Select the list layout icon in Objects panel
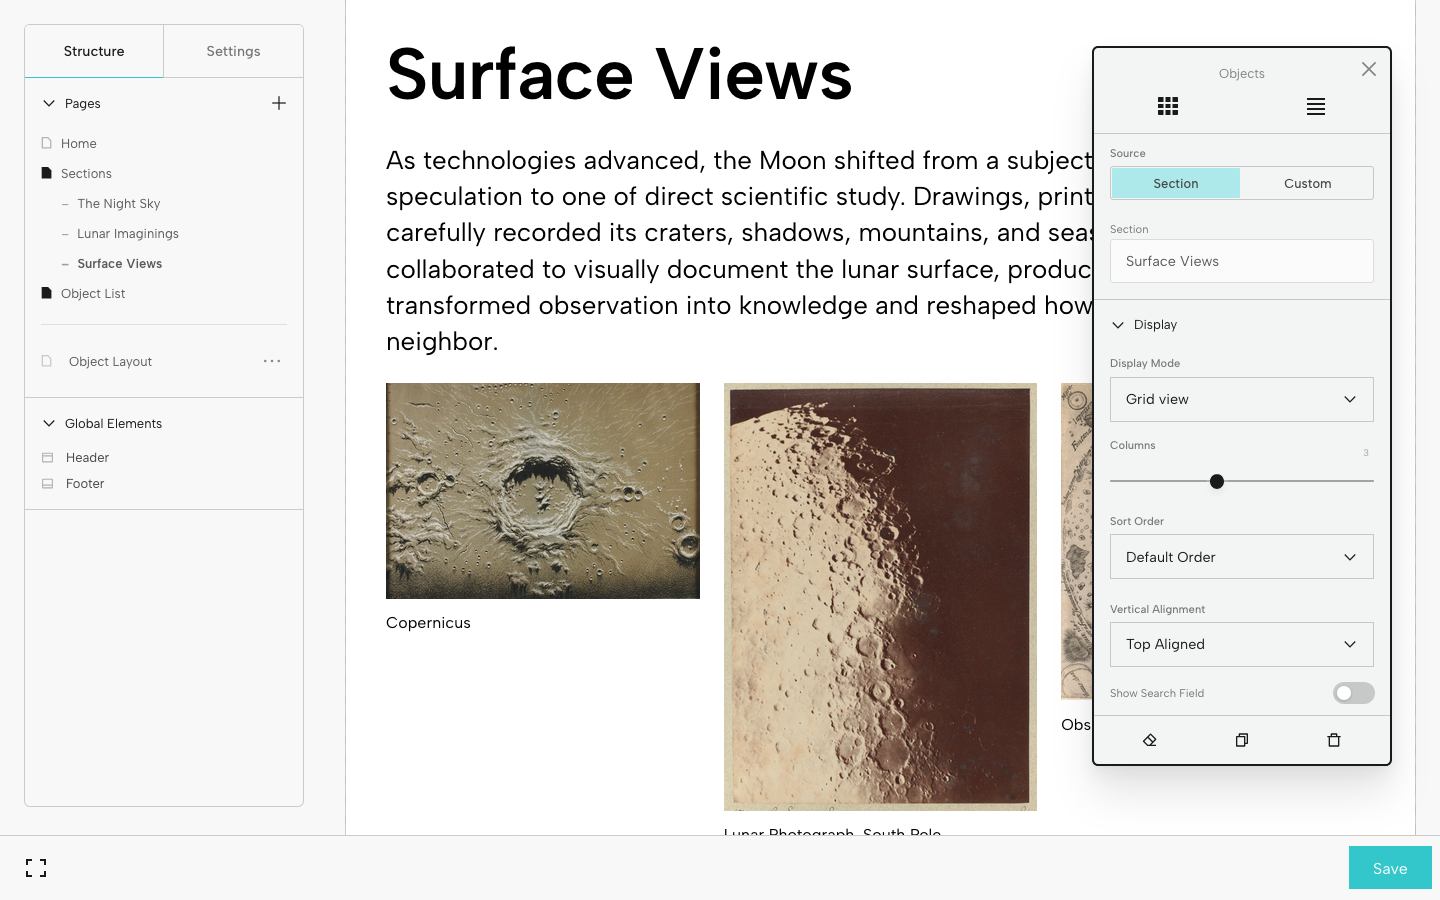The width and height of the screenshot is (1440, 900). click(x=1315, y=107)
